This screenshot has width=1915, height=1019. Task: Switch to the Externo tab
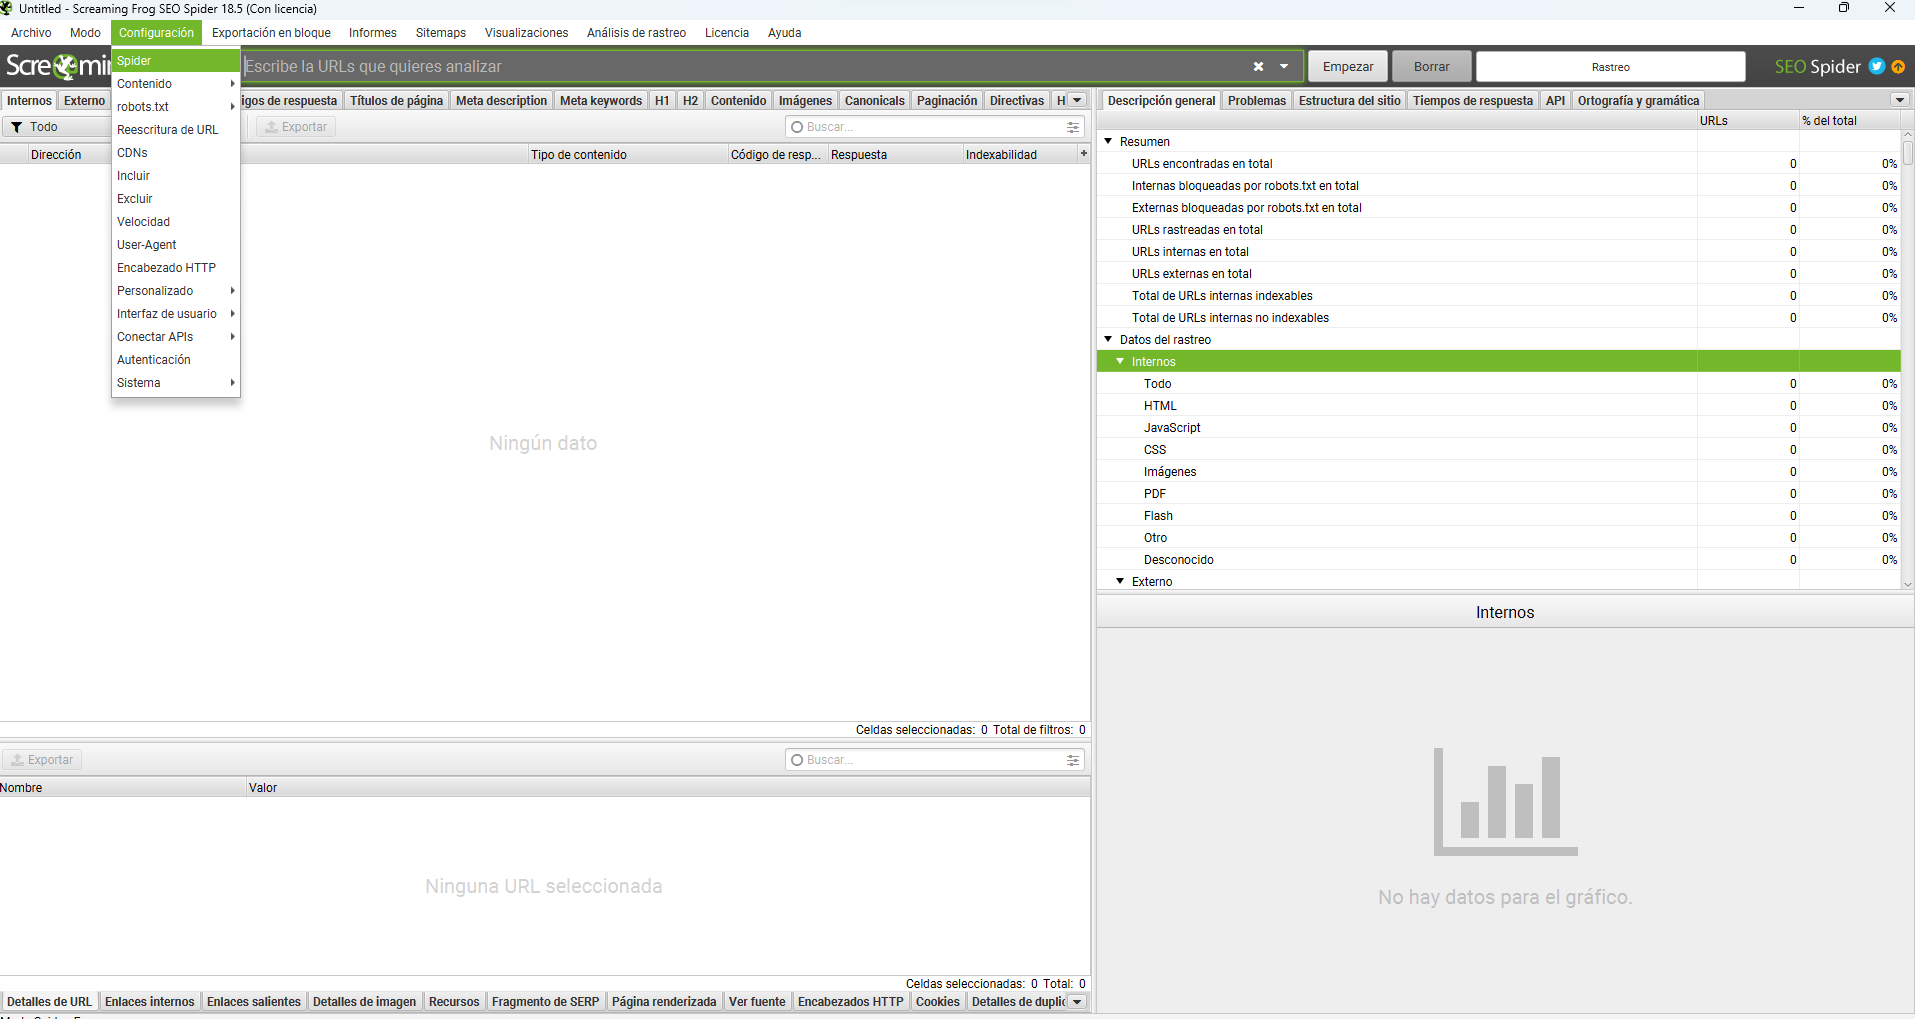(x=84, y=100)
